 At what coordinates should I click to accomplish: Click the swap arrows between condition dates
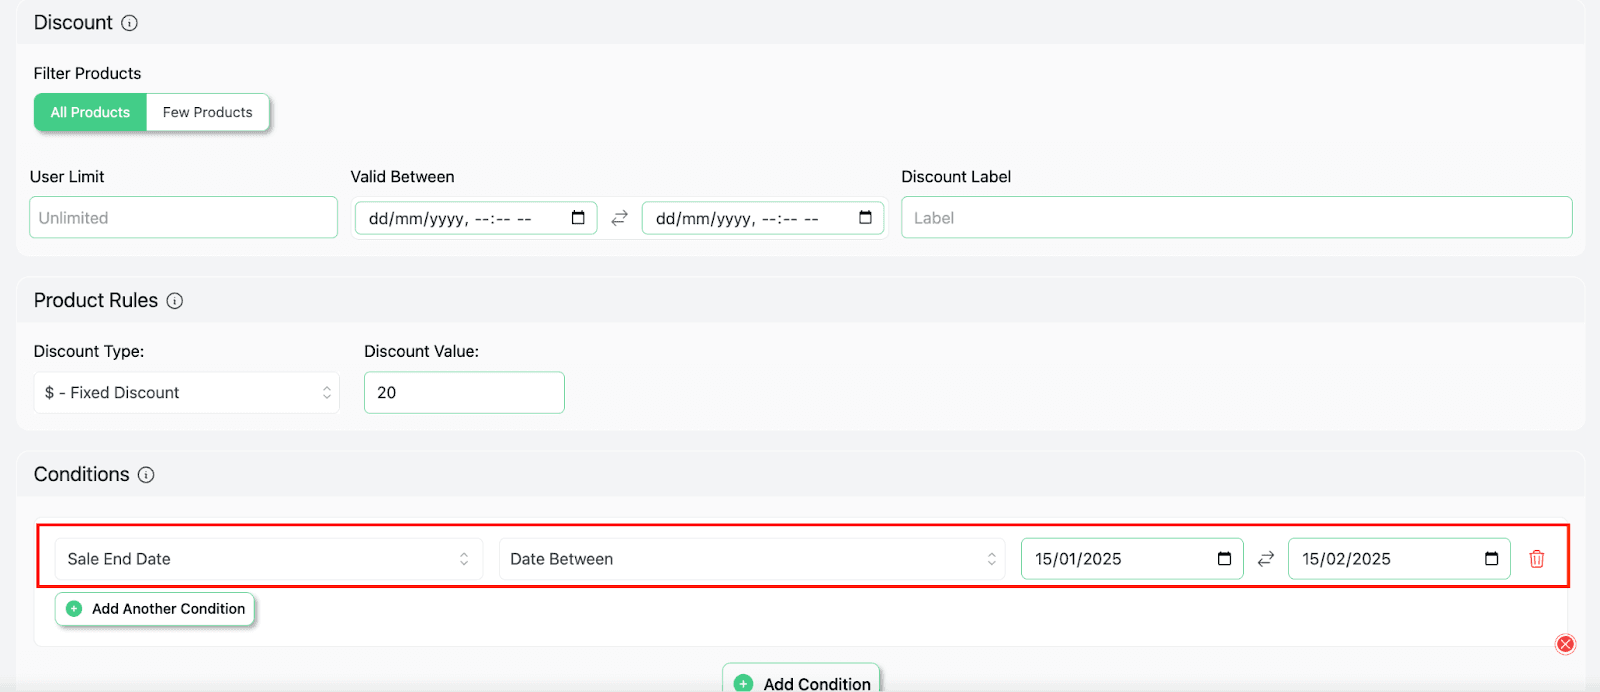(x=1266, y=559)
